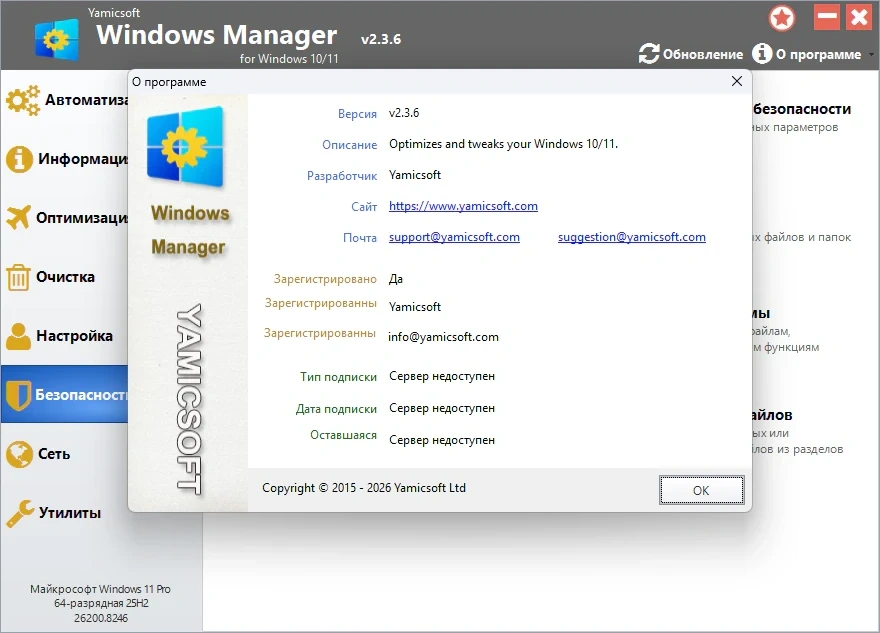Click the Версия field label
This screenshot has height=633, width=880.
[357, 113]
